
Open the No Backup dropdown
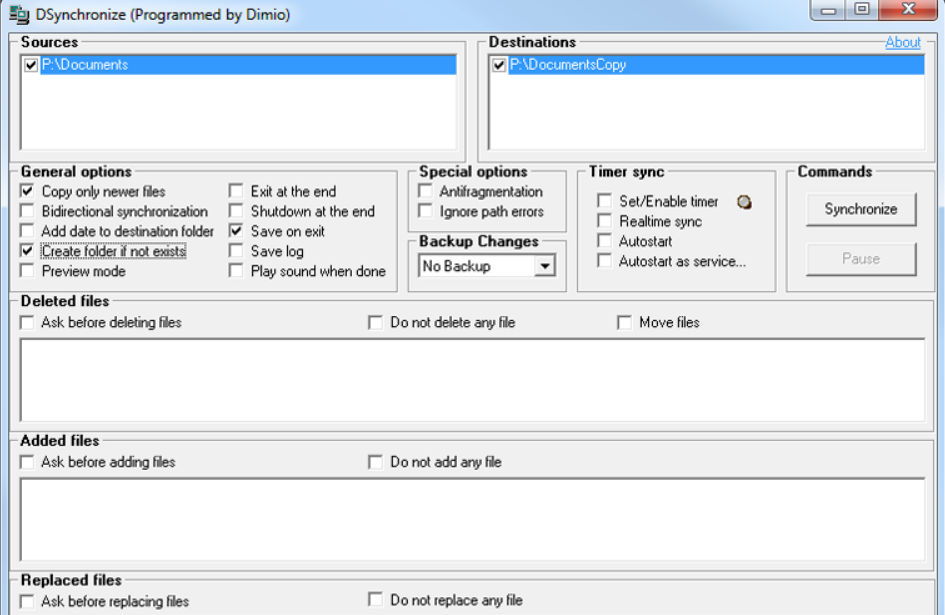(546, 265)
